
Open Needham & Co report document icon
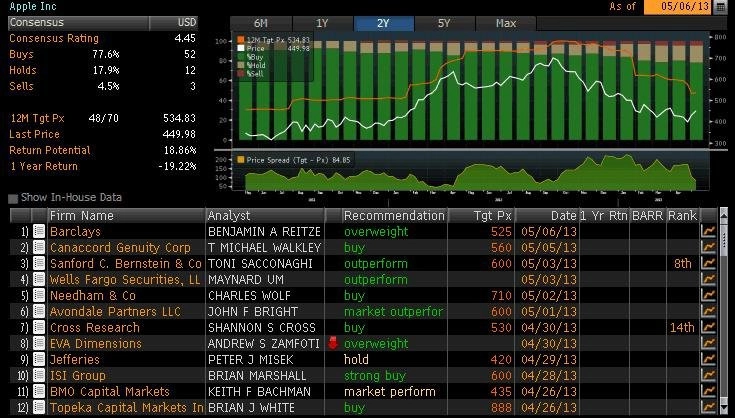pos(39,295)
